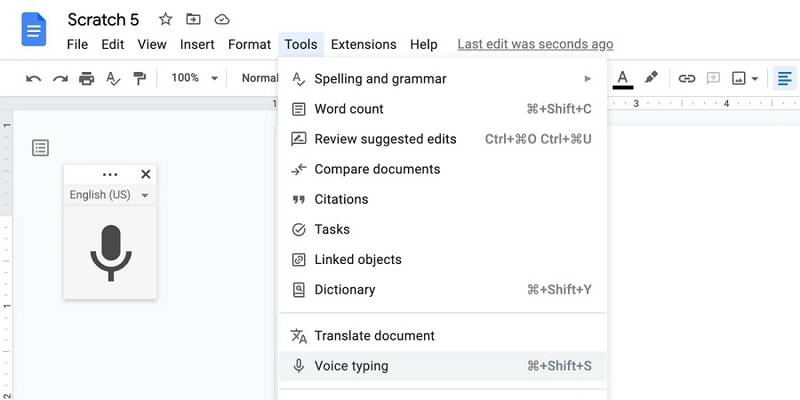Open the Normal text style dropdown
800x400 pixels.
(x=260, y=78)
